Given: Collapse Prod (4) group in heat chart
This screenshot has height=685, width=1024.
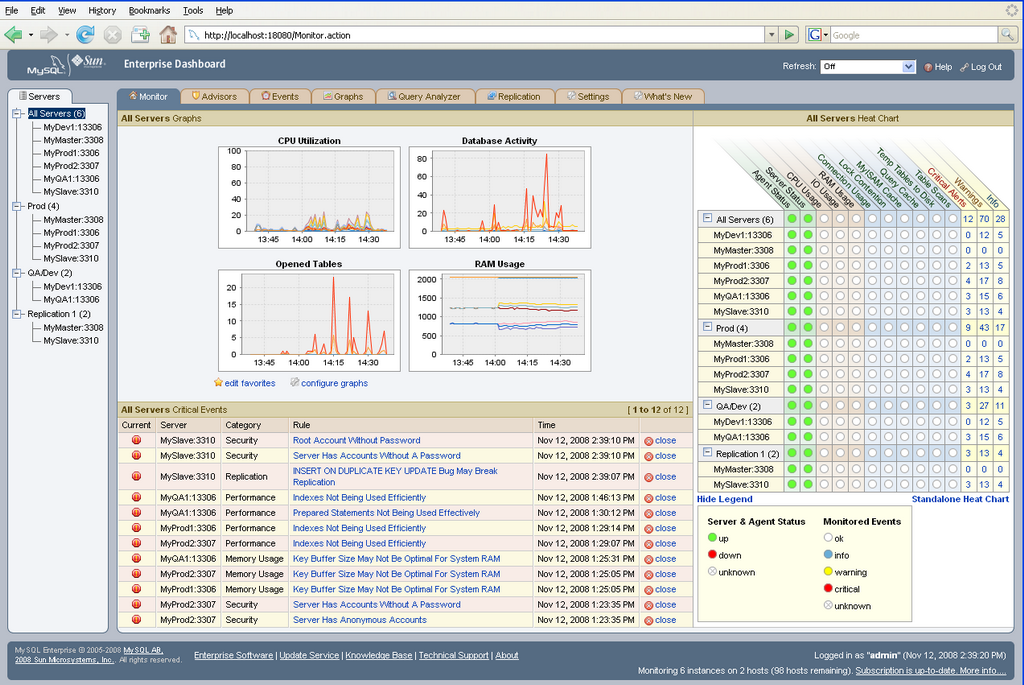Looking at the screenshot, I should point(707,327).
